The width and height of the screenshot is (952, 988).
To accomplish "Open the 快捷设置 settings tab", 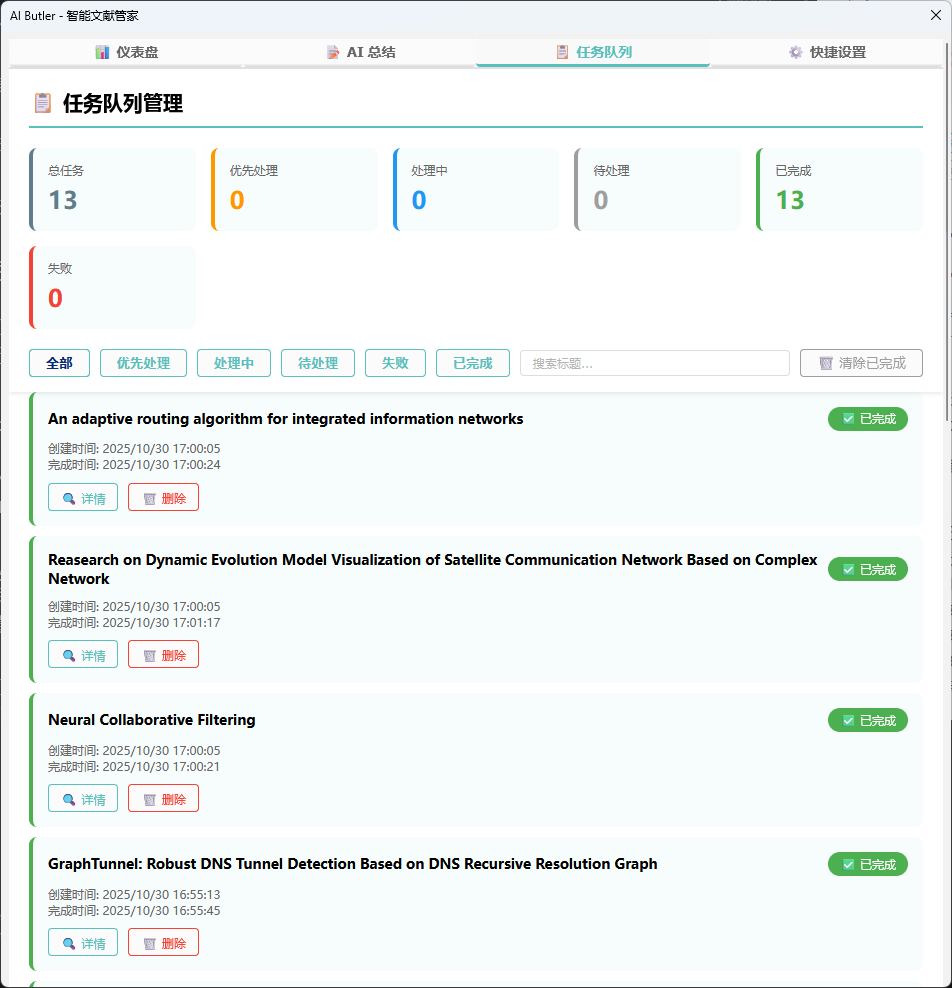I will 826,52.
